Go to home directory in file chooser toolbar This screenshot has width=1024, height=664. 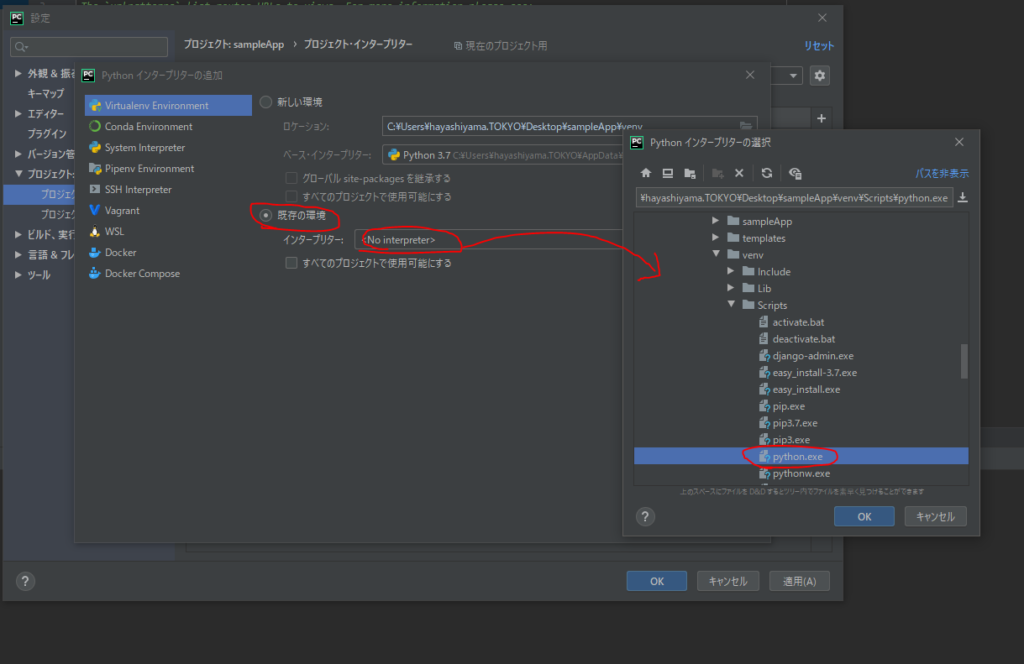click(646, 173)
